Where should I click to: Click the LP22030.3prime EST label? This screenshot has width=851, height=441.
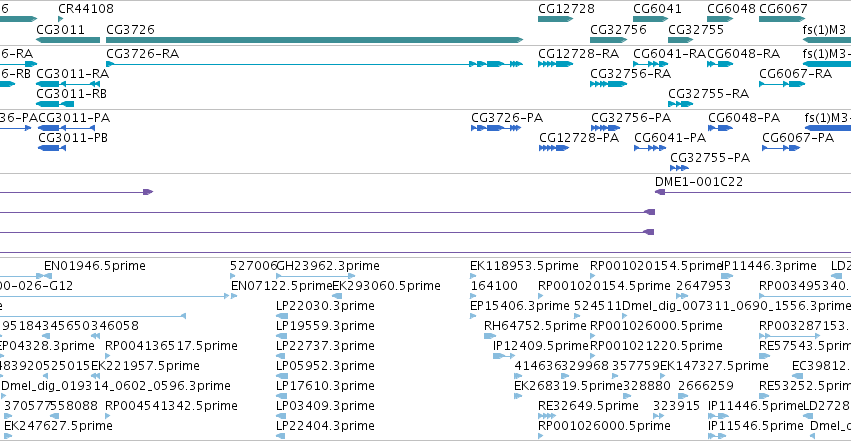coord(325,306)
